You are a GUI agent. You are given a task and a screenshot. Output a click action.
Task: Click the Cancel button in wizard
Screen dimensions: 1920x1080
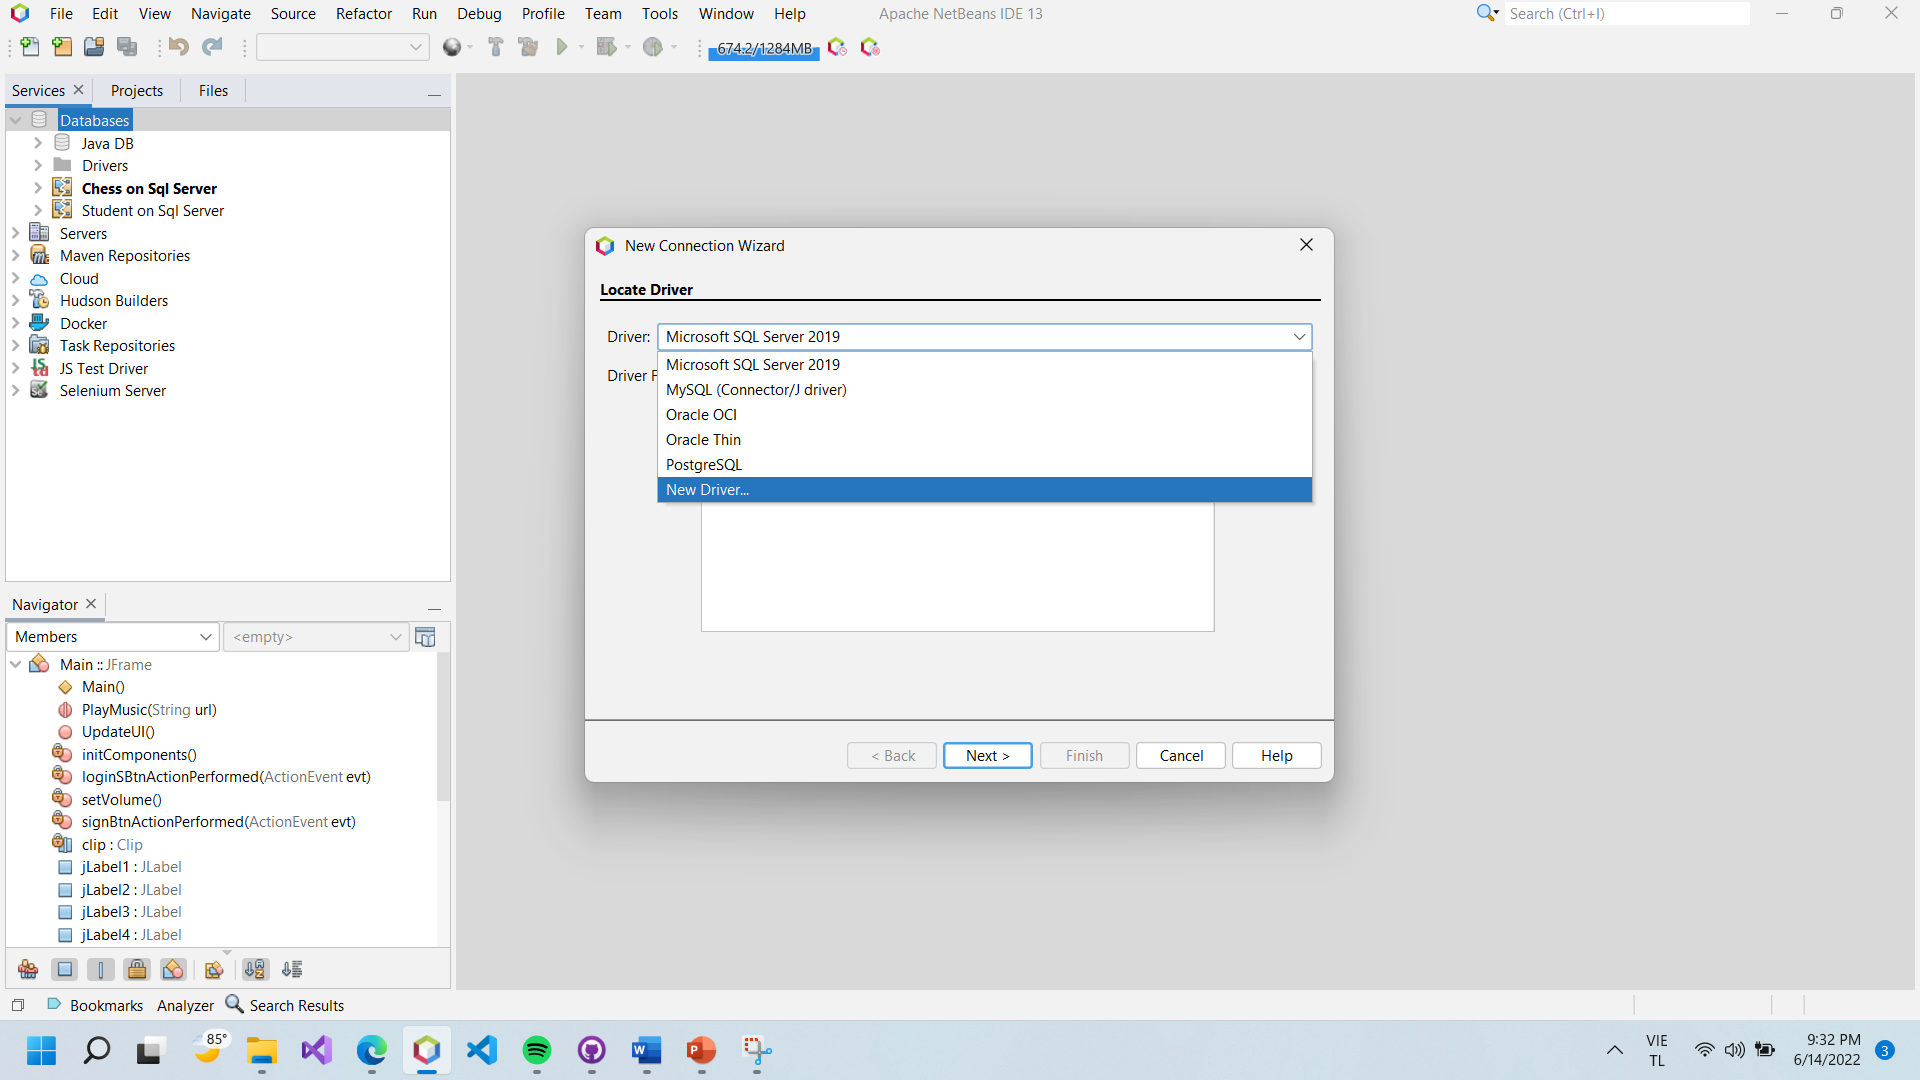click(1181, 756)
